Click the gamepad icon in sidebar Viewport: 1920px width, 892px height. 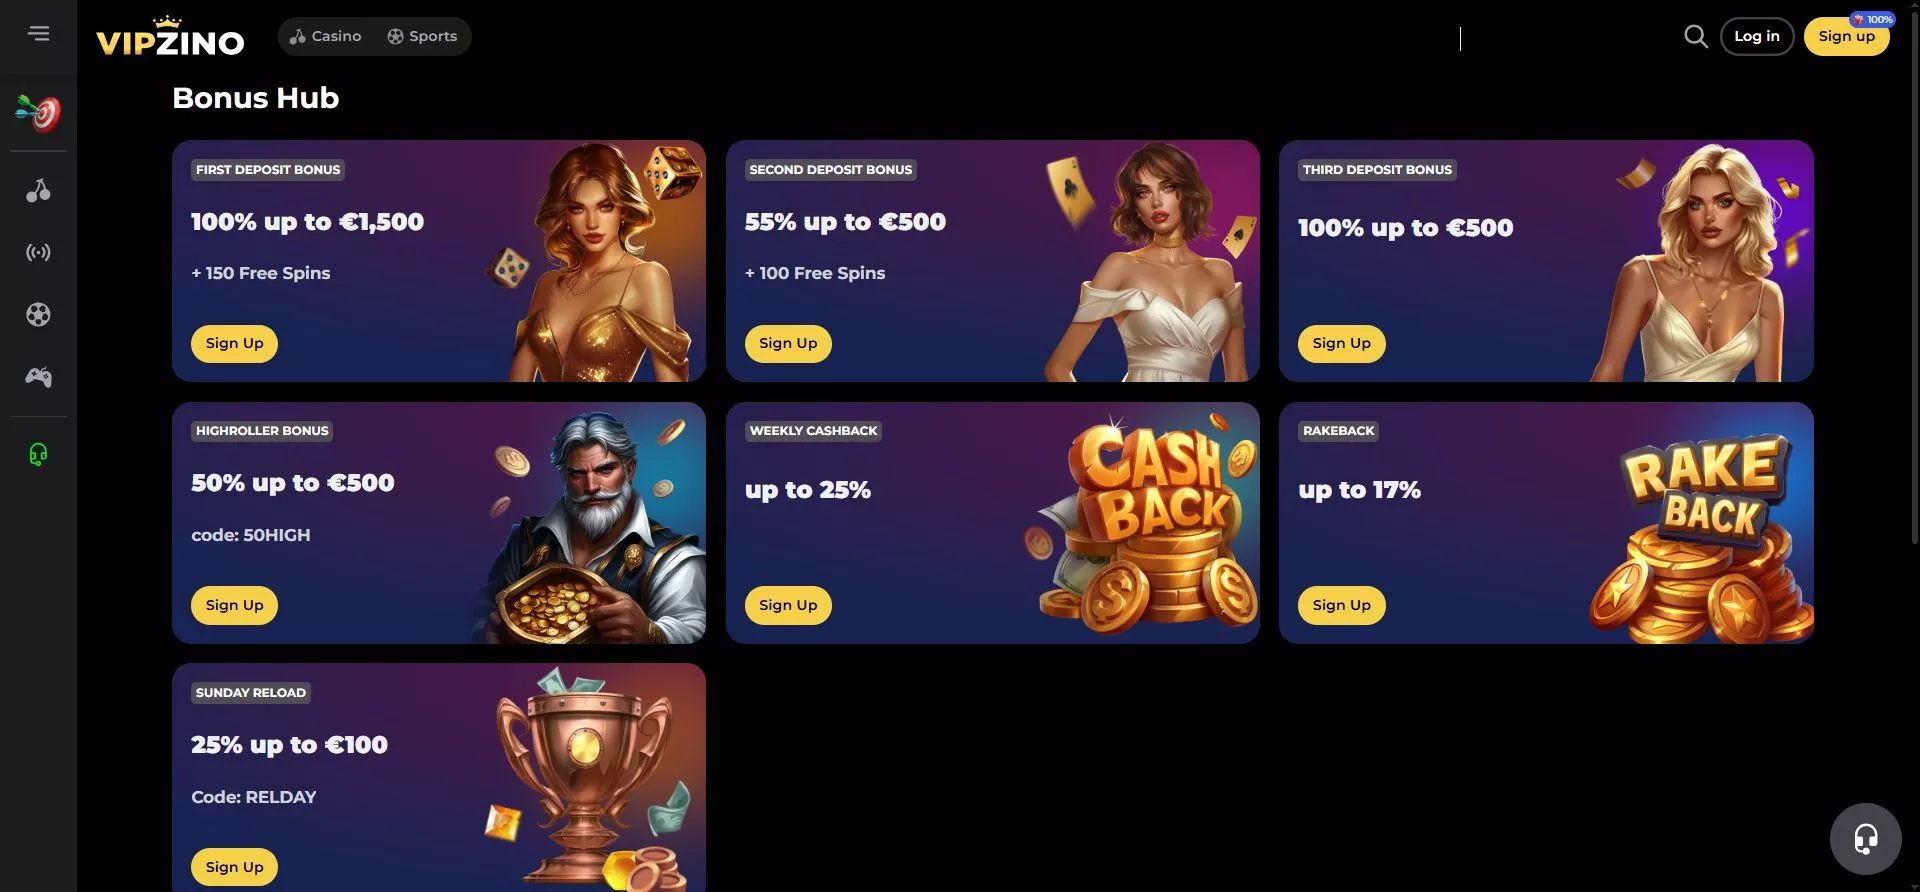(x=38, y=377)
